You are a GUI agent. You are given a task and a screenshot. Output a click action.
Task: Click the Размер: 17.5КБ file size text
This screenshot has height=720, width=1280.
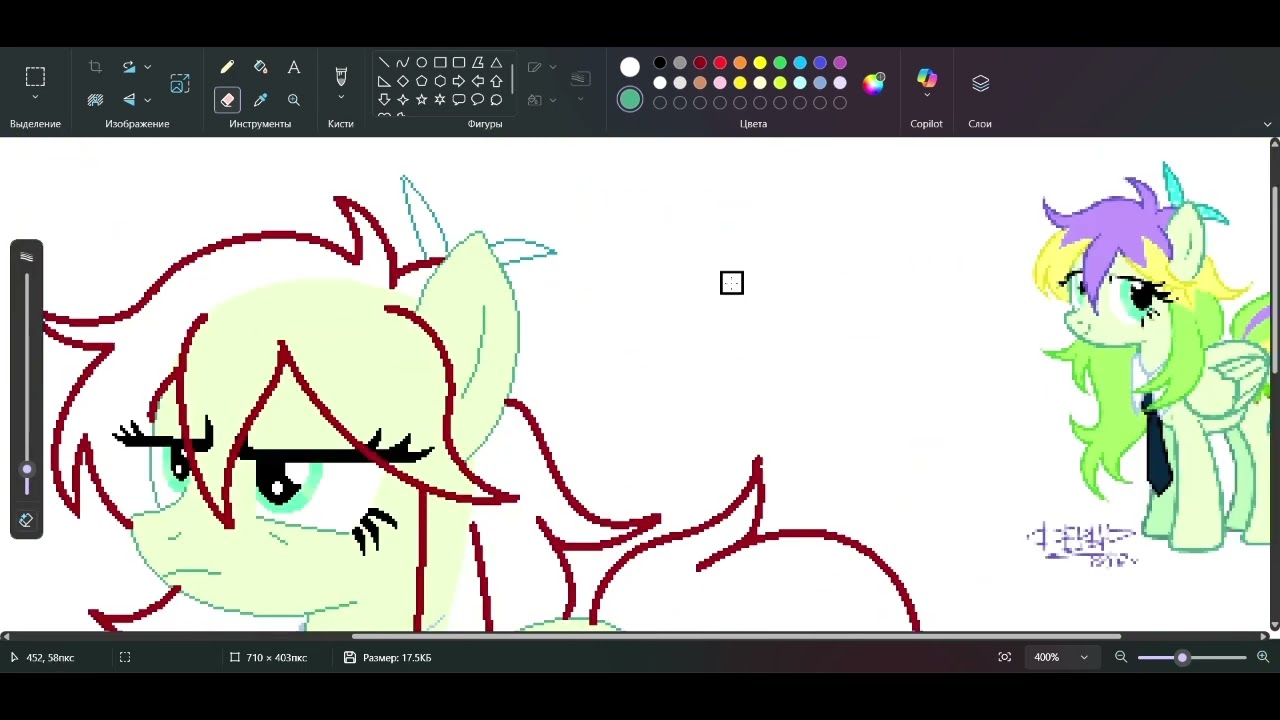pos(397,657)
